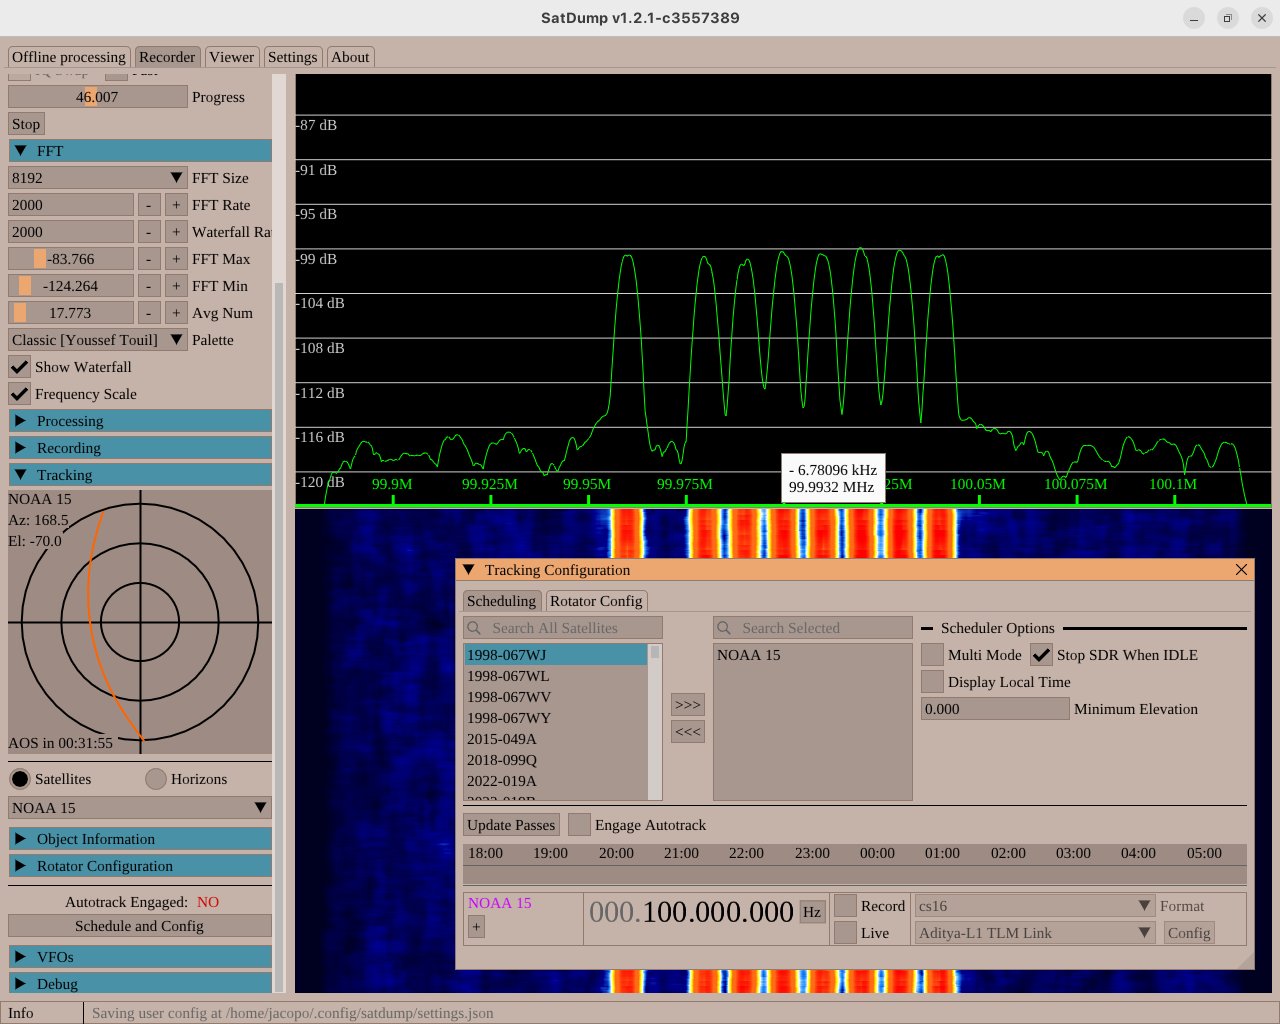Open the Rotator Config tab
Image resolution: width=1280 pixels, height=1024 pixels.
(596, 601)
